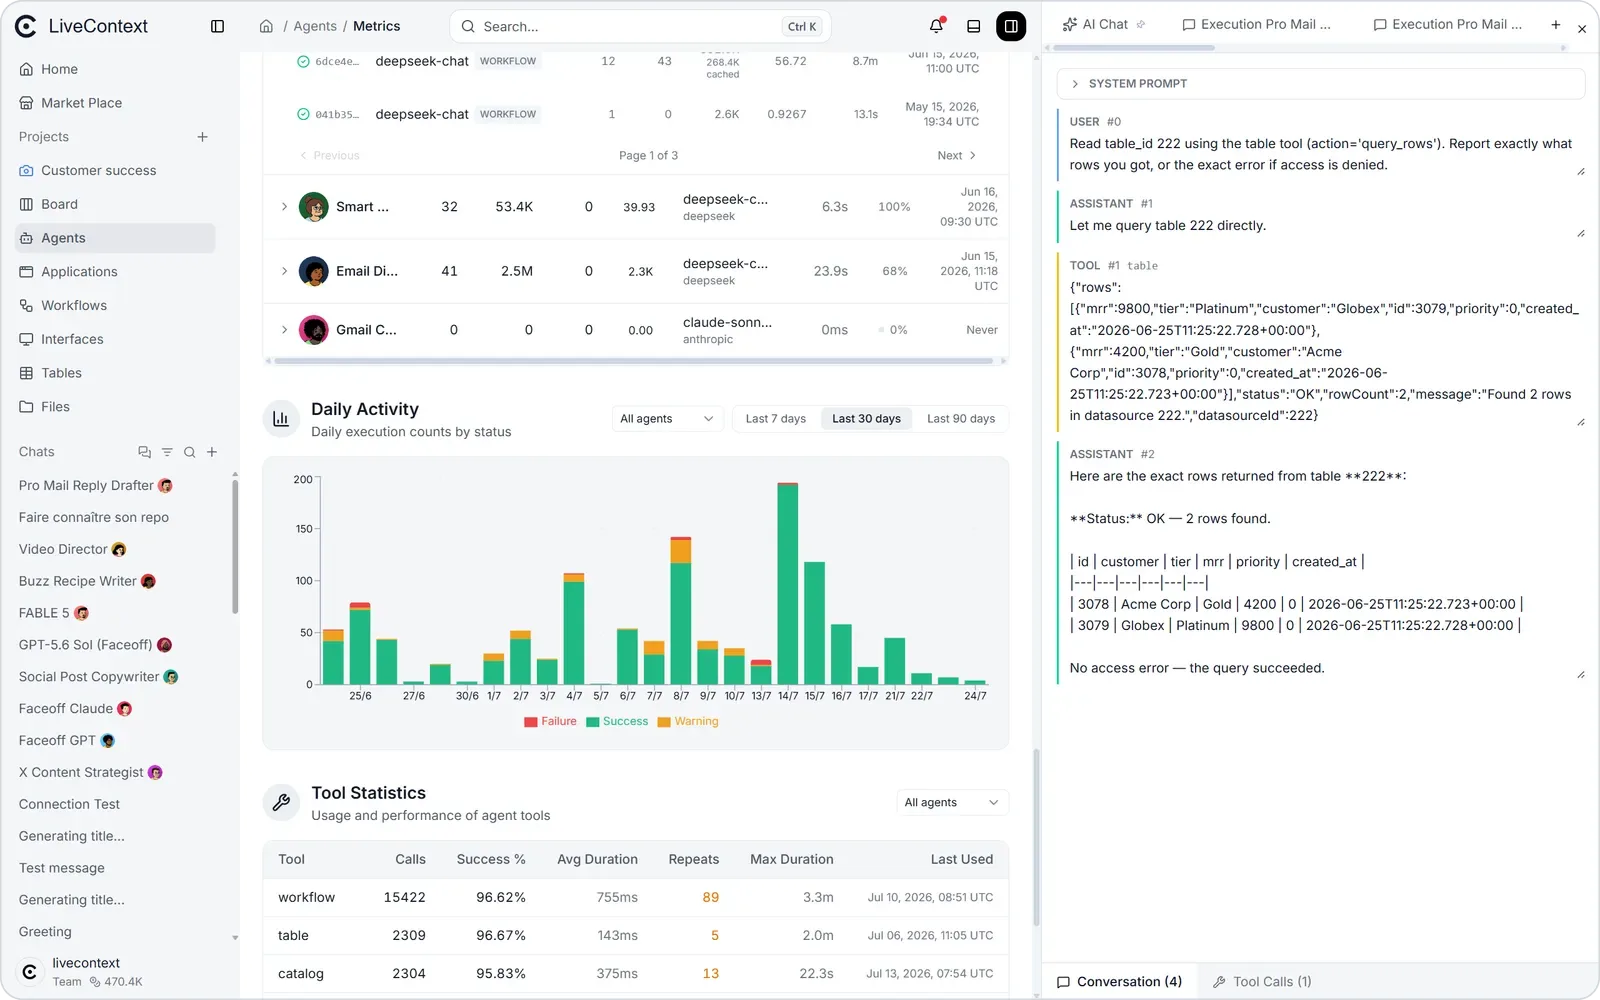Open the Applications page

(115, 272)
